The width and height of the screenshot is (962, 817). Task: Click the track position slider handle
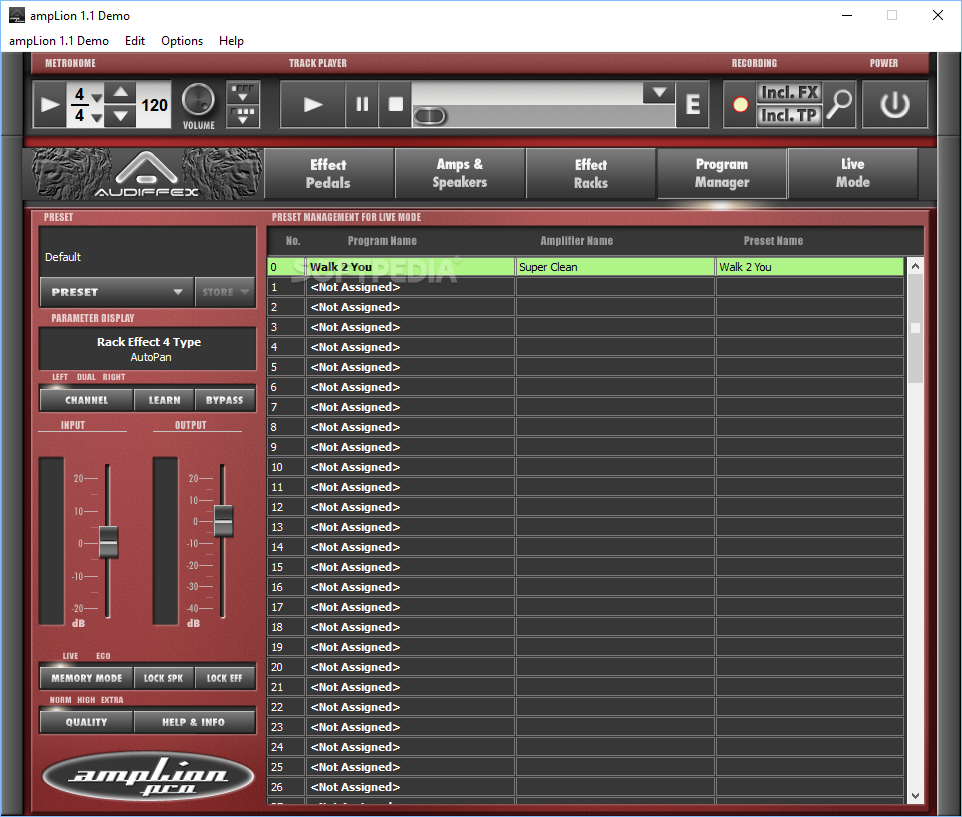coord(430,116)
